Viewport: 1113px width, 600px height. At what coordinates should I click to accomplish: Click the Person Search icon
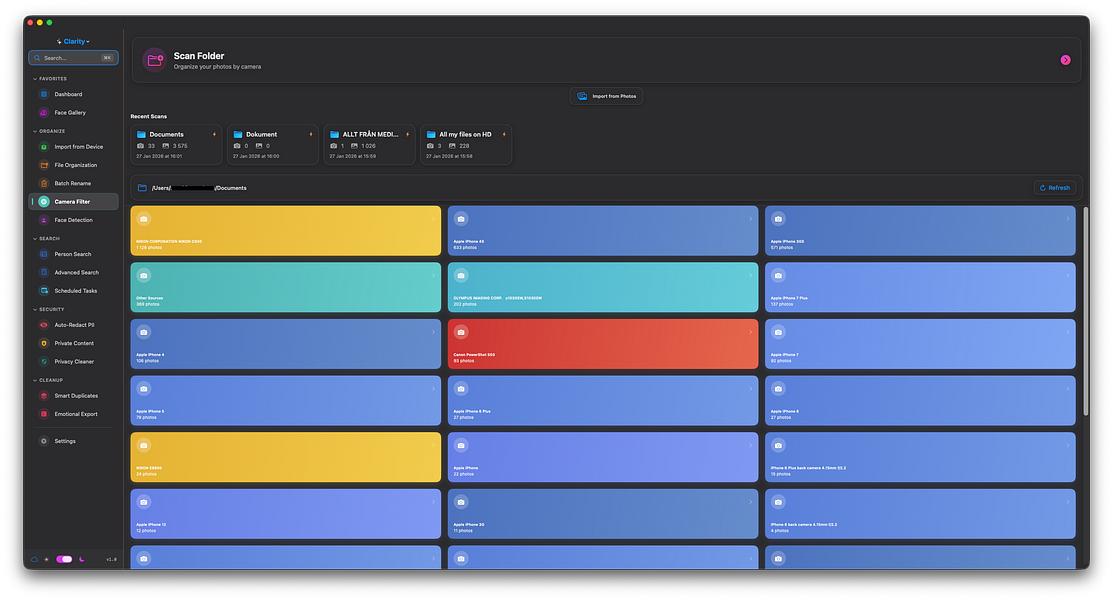coord(43,254)
